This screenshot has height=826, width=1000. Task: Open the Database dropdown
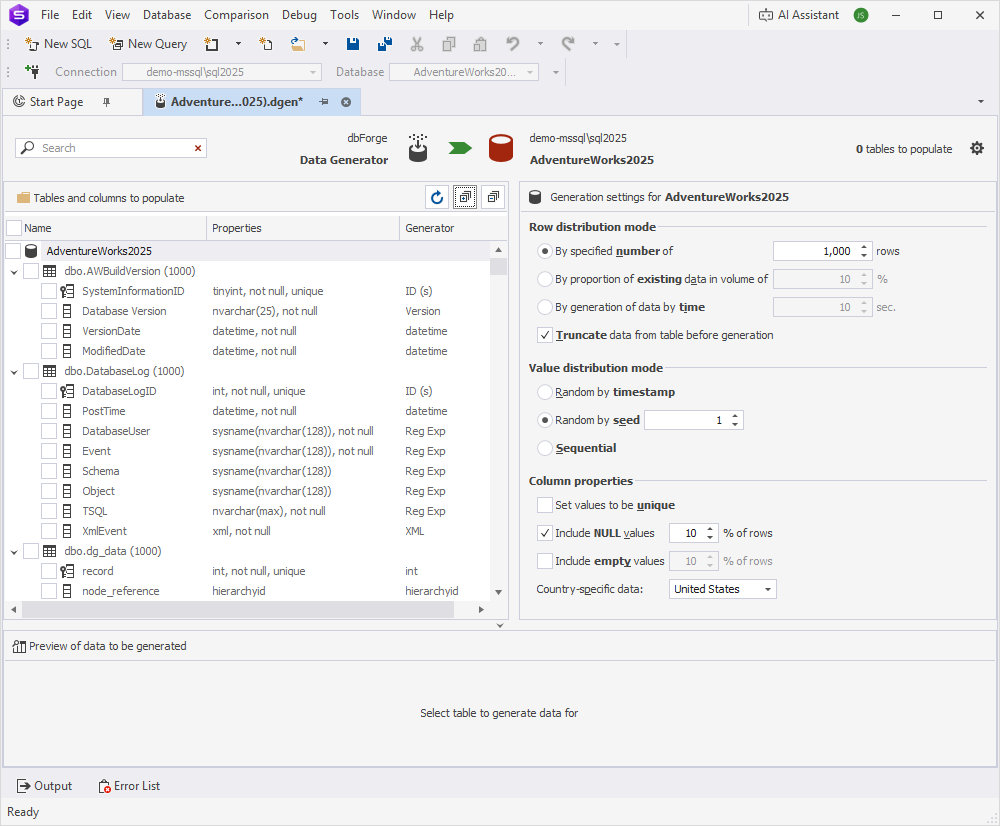[x=464, y=72]
